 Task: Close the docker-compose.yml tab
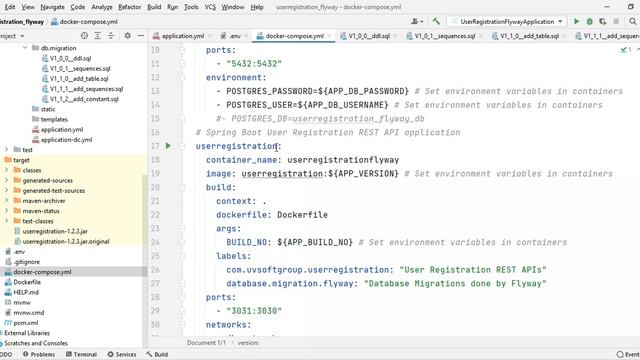[329, 36]
